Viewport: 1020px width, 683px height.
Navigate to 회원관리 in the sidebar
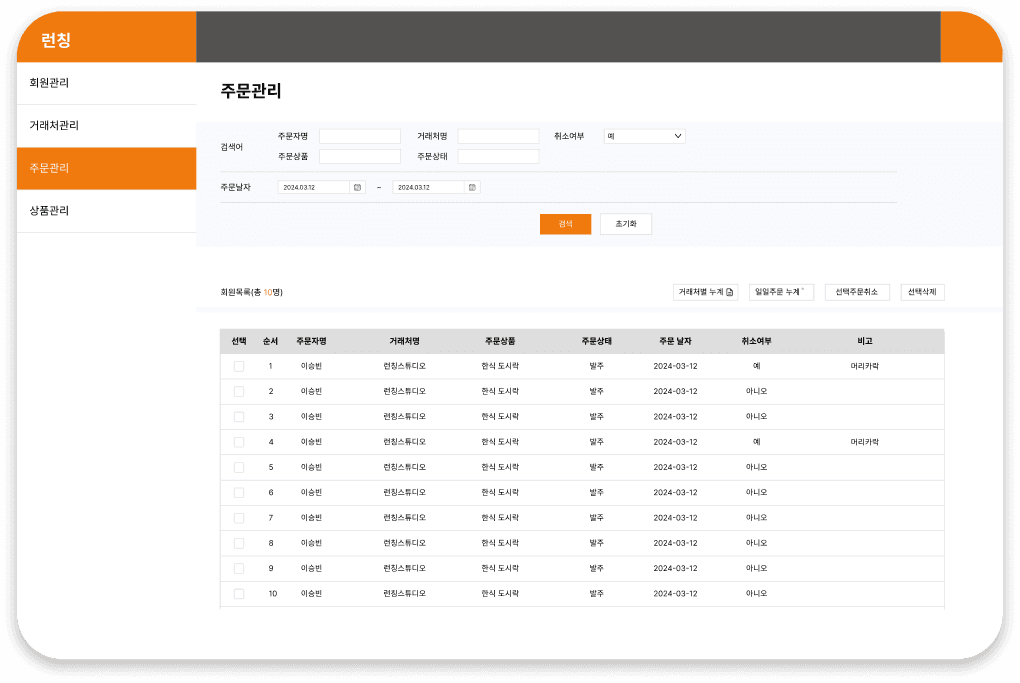[50, 83]
